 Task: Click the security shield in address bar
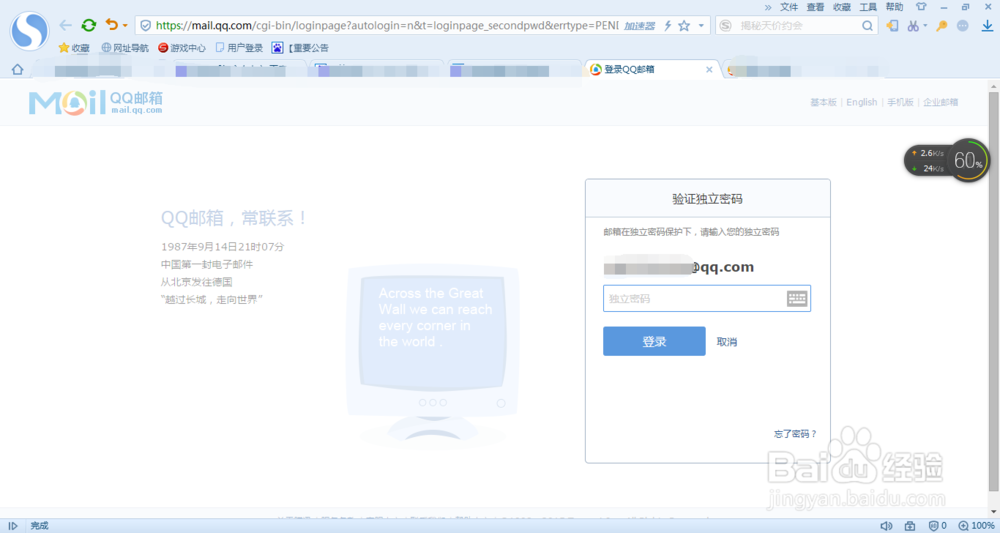[145, 26]
